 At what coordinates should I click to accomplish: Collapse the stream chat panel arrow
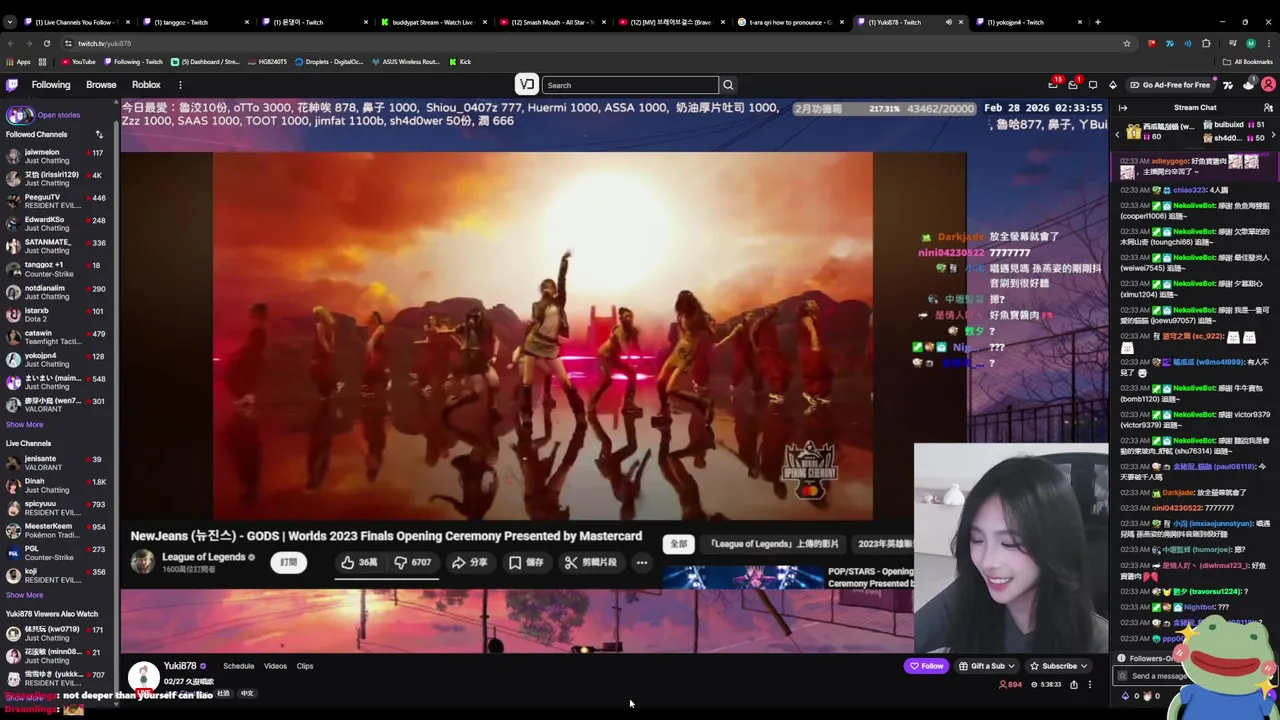(x=1122, y=108)
